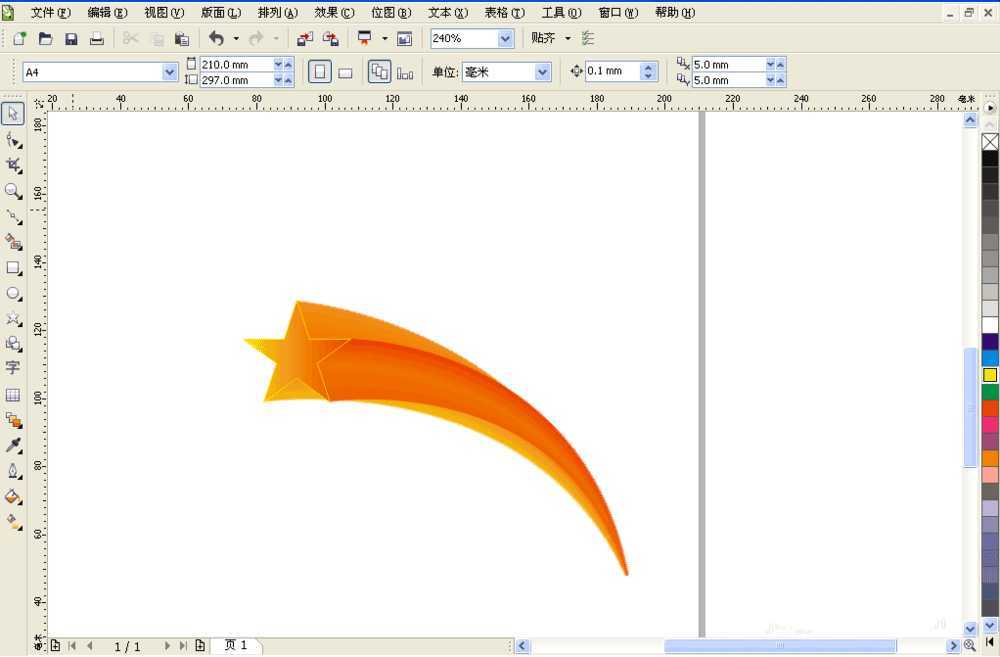Screen dimensions: 1000x657
Task: Click the Undo arrow button
Action: [216, 39]
